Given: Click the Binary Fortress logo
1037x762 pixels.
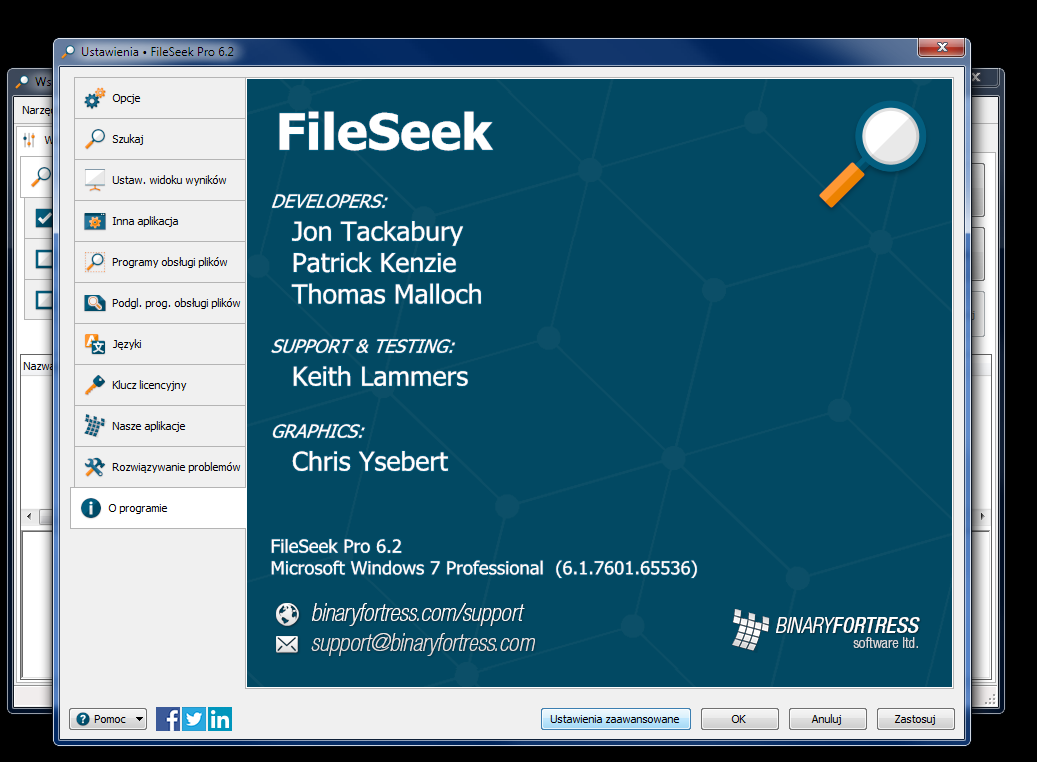Looking at the screenshot, I should pyautogui.click(x=826, y=630).
